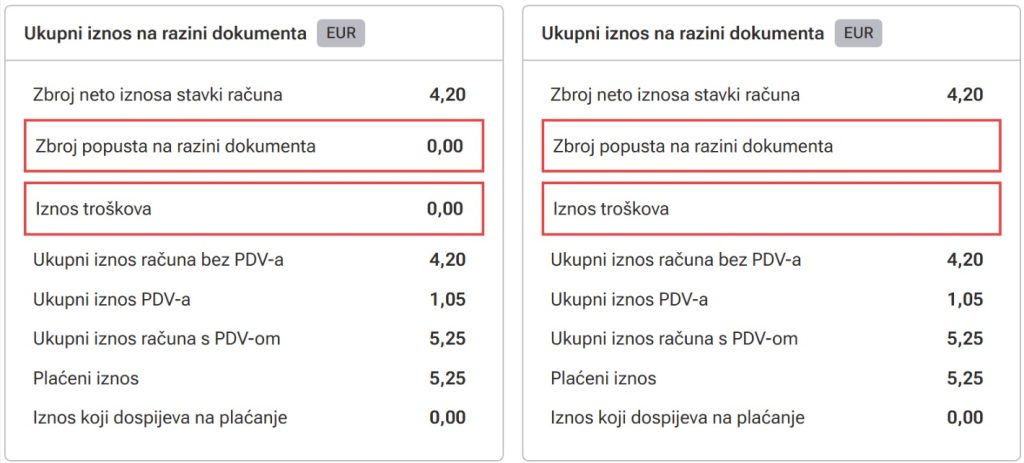The width and height of the screenshot is (1024, 463).
Task: Select 'Ukupni iznos PDV-a' label in right panel
Action: (x=629, y=300)
